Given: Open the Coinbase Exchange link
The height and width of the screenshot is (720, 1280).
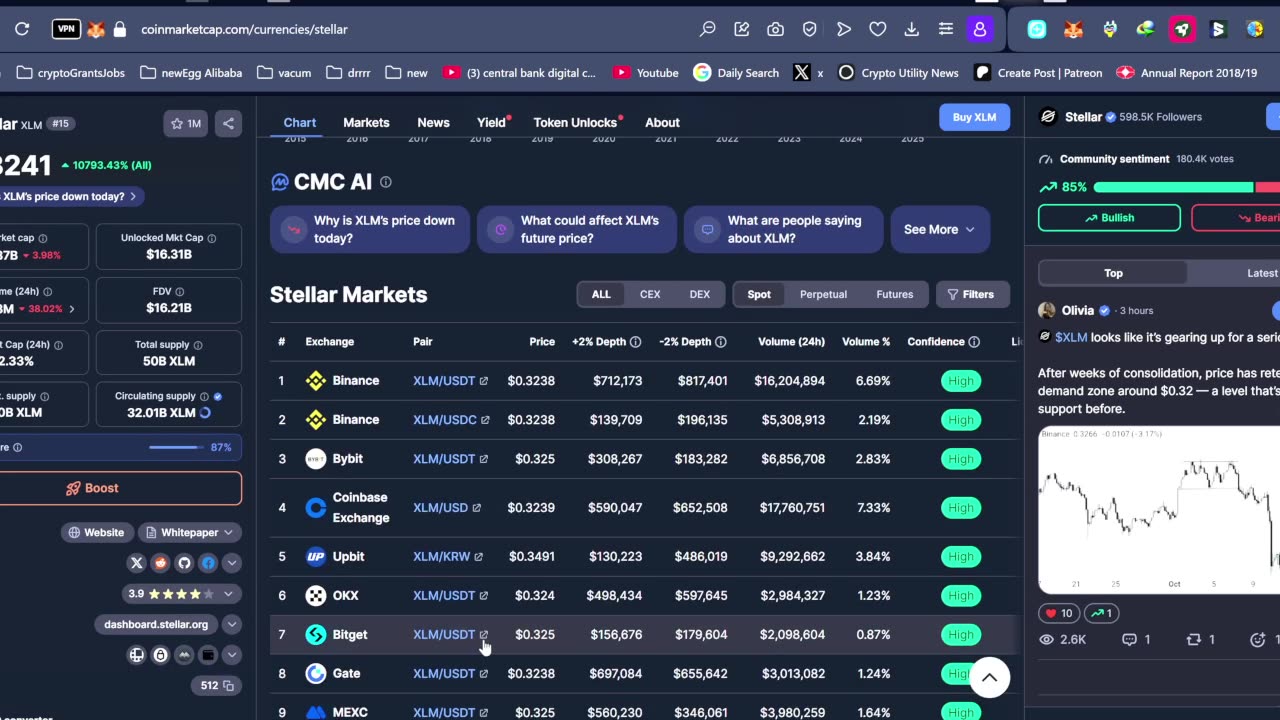Looking at the screenshot, I should tap(360, 508).
